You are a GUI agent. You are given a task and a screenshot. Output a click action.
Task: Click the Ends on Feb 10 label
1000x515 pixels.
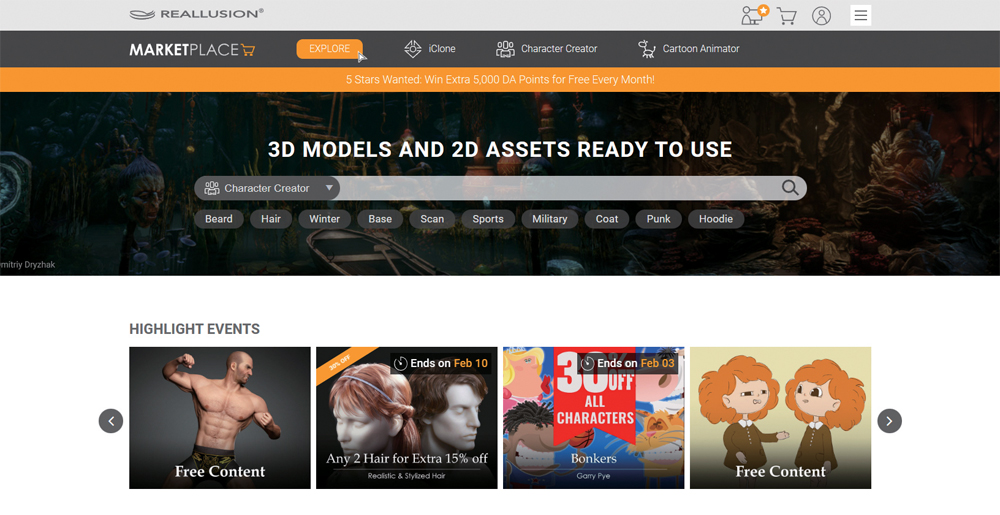441,363
